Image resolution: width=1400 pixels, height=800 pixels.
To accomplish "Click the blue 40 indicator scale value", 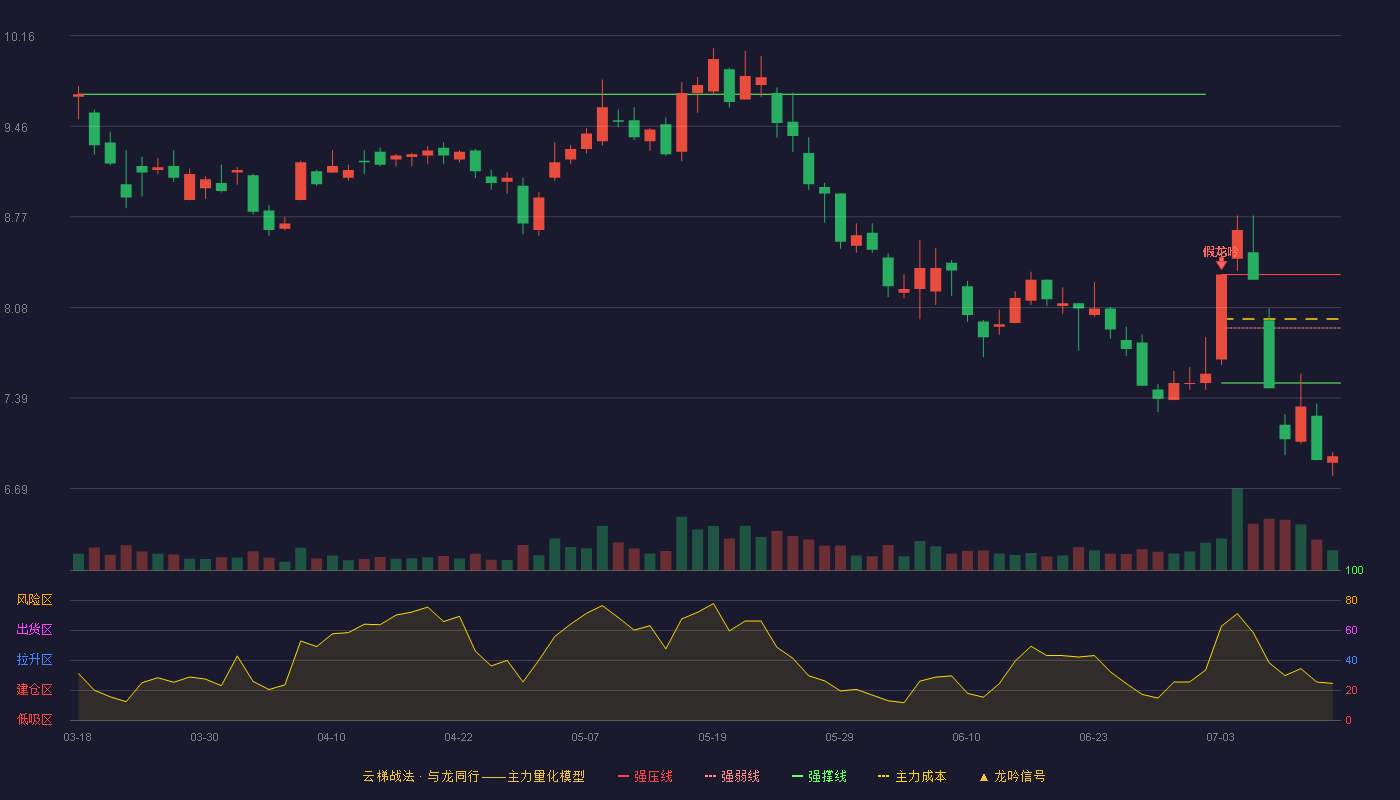I will 1351,660.
